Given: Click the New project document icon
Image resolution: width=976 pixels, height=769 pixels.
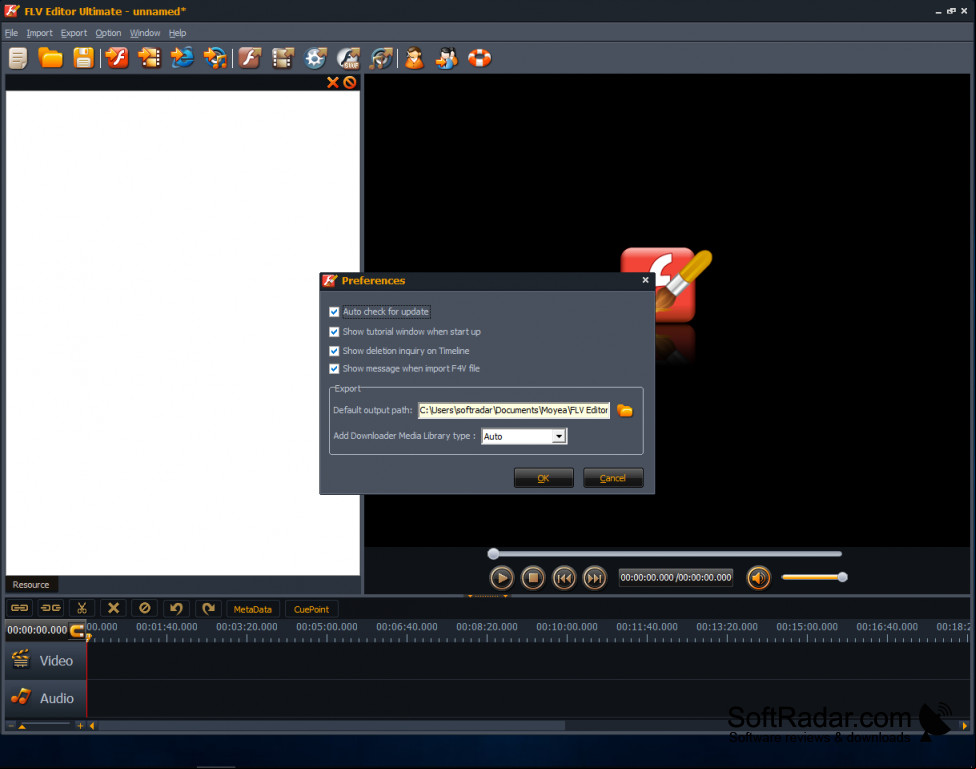Looking at the screenshot, I should [x=18, y=59].
